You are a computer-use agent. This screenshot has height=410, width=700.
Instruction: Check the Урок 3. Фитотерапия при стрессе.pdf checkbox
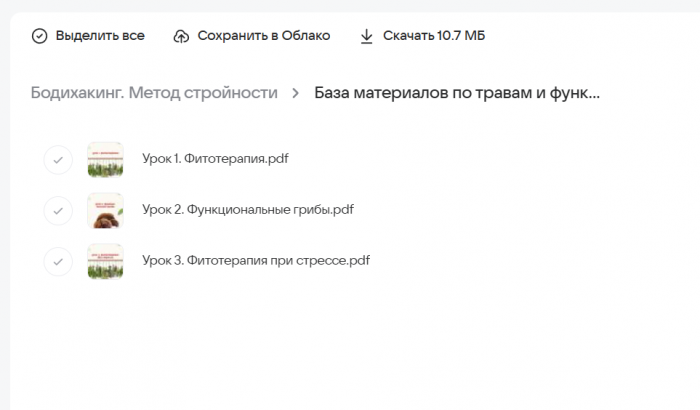(58, 261)
